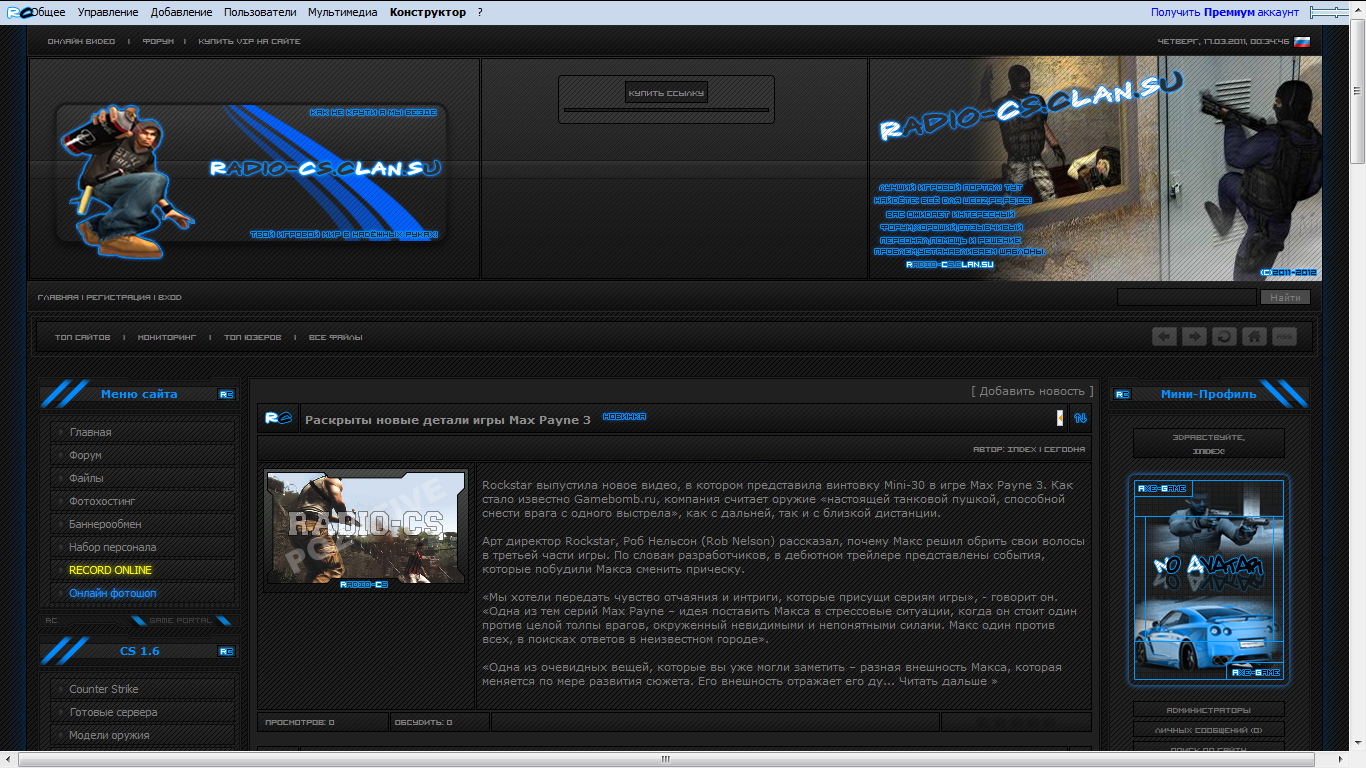1366x768 pixels.
Task: Open the Регистрация link
Action: point(118,298)
